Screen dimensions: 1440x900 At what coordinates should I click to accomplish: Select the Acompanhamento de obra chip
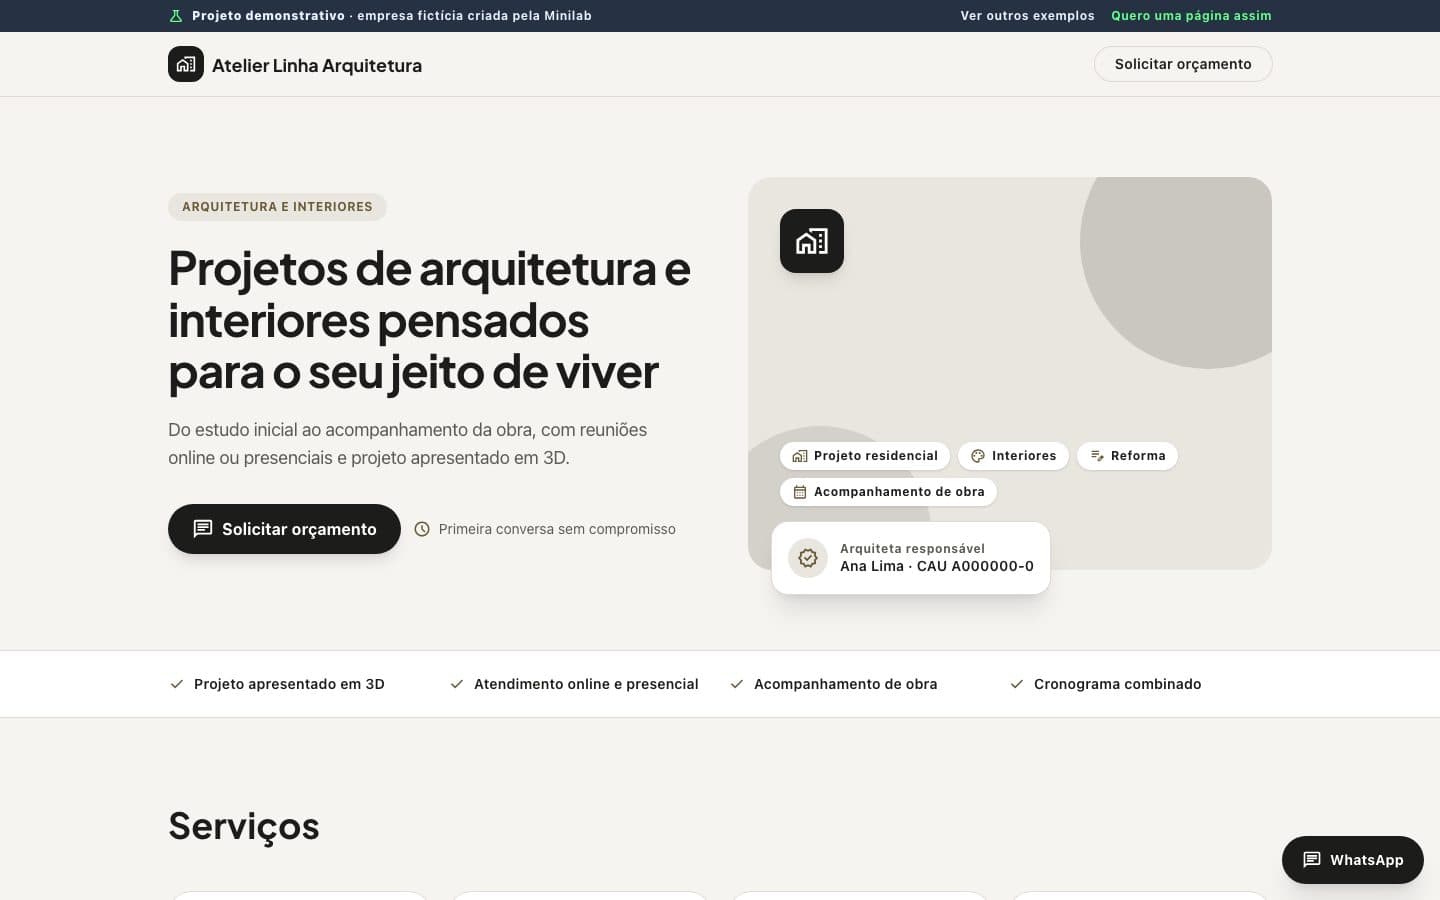click(888, 492)
